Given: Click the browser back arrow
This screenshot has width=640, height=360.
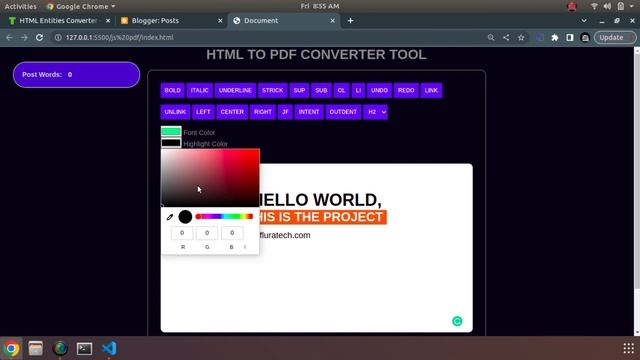Looking at the screenshot, I should 9,37.
